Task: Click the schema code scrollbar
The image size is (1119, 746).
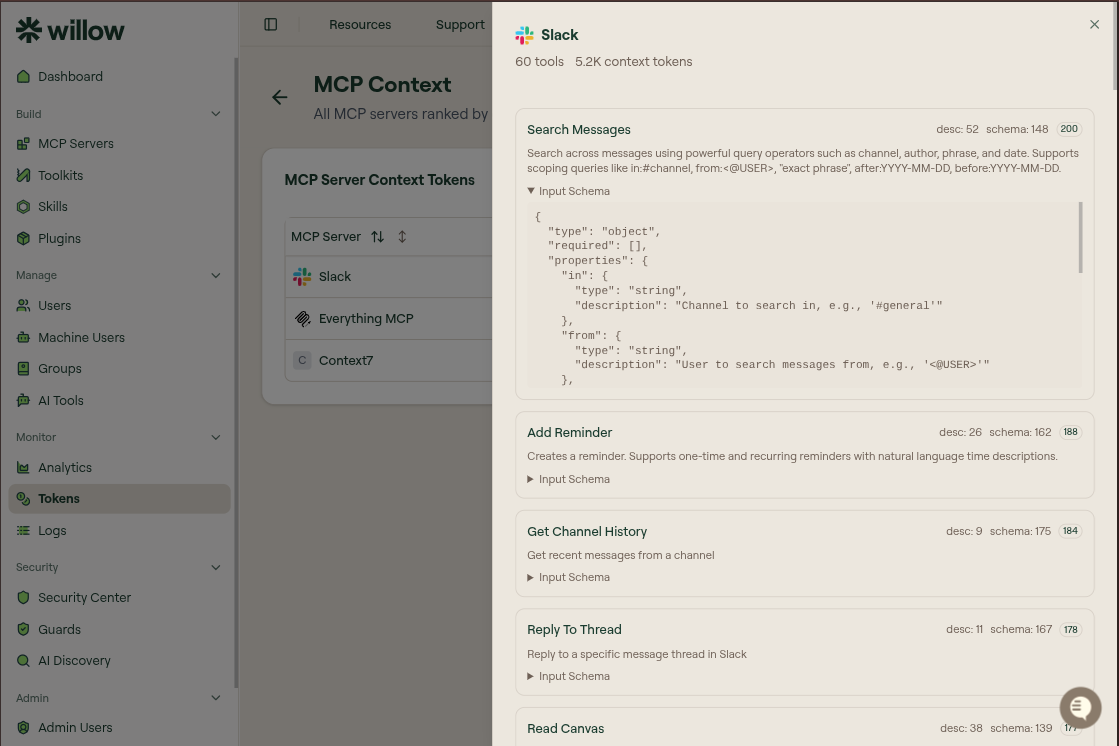Action: (x=1080, y=237)
